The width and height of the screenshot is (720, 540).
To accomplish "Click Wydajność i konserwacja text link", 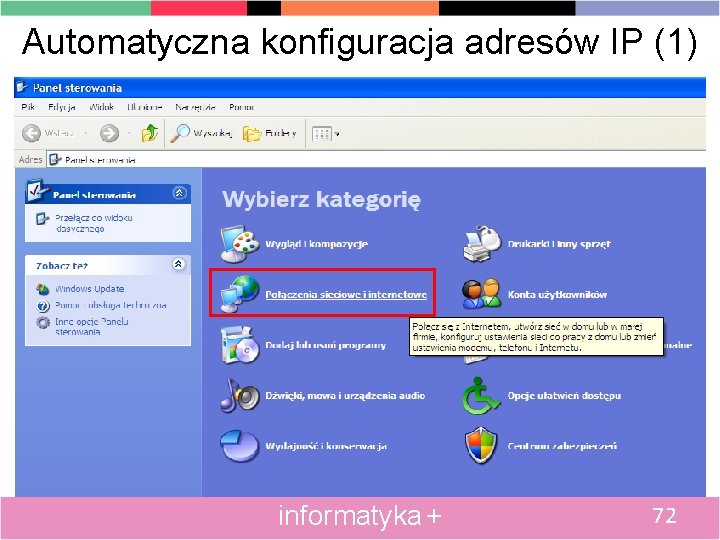I will (x=326, y=446).
